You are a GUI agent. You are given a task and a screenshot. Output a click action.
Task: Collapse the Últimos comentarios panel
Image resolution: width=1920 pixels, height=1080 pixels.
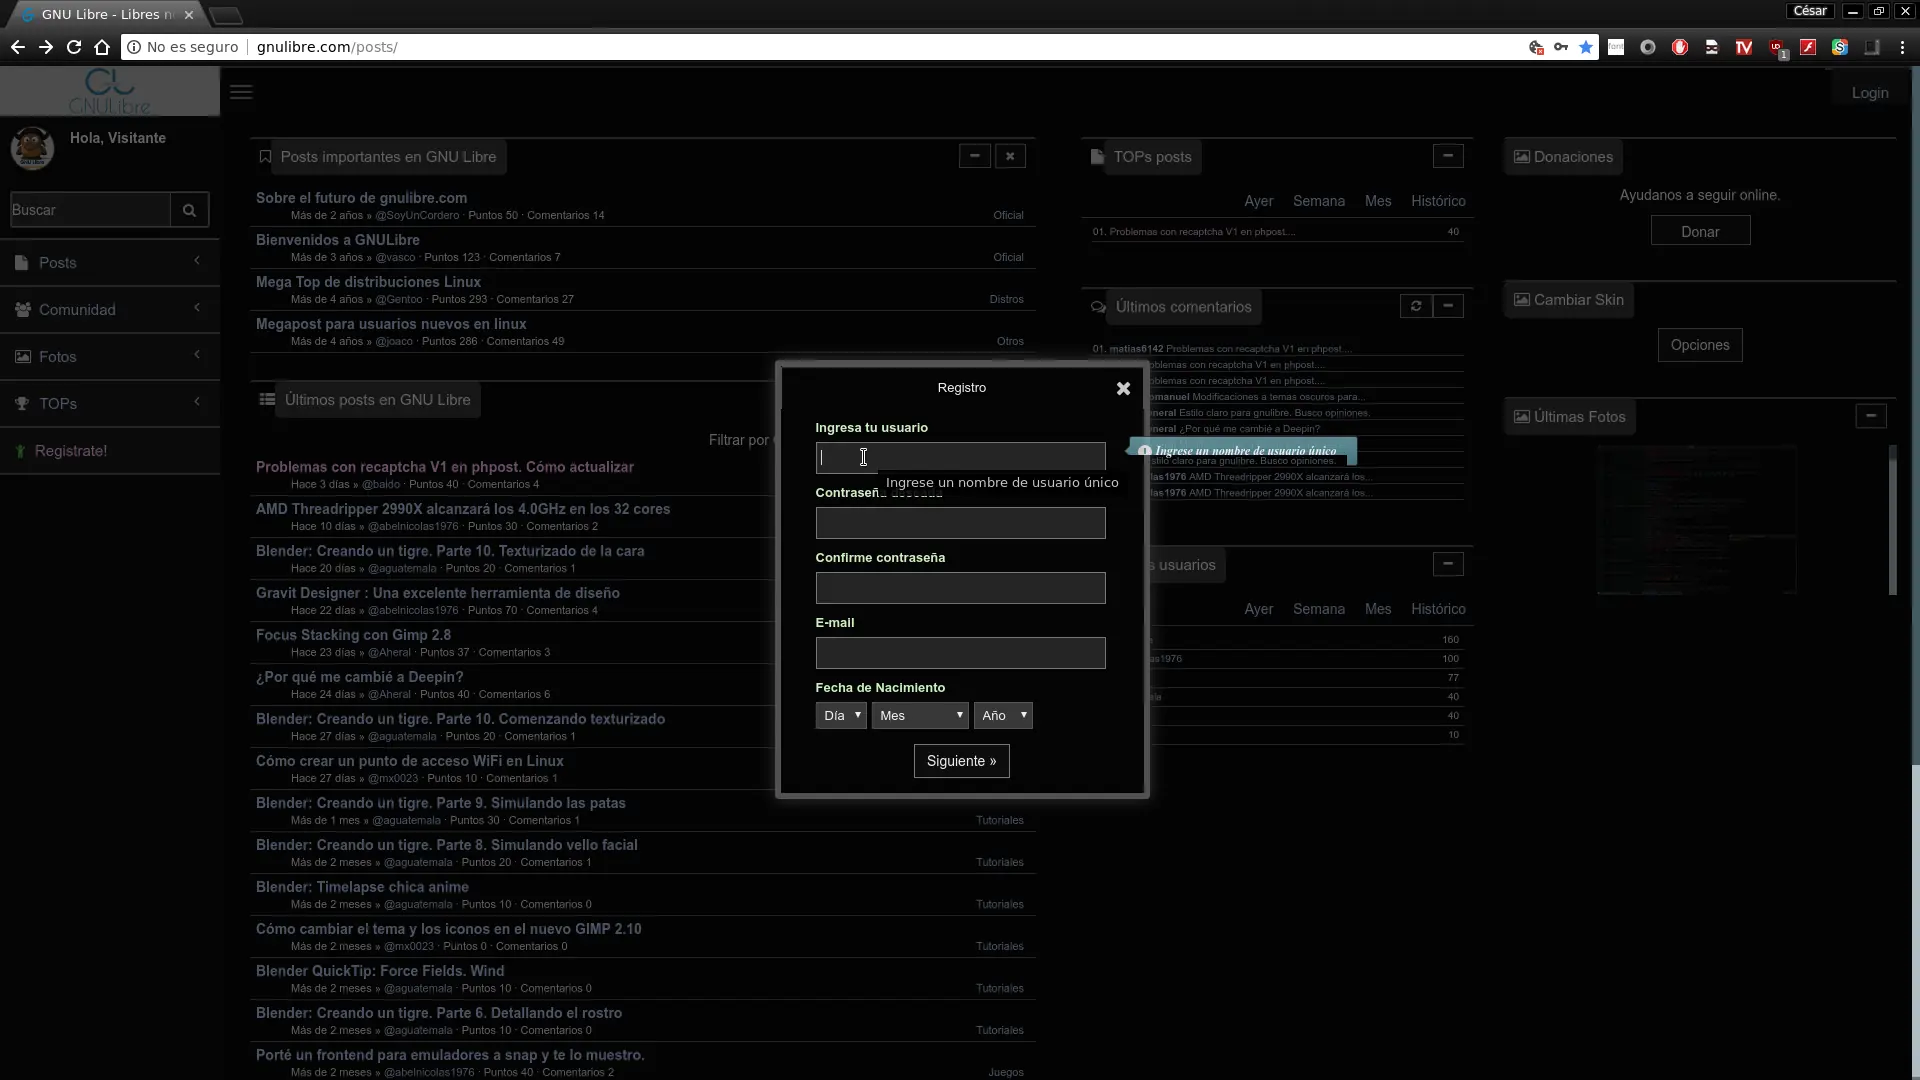pyautogui.click(x=1448, y=306)
